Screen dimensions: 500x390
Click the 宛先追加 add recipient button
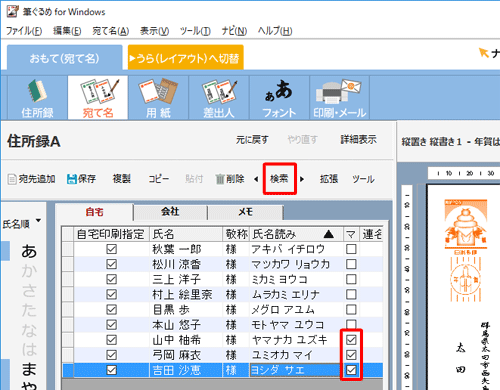[32, 179]
